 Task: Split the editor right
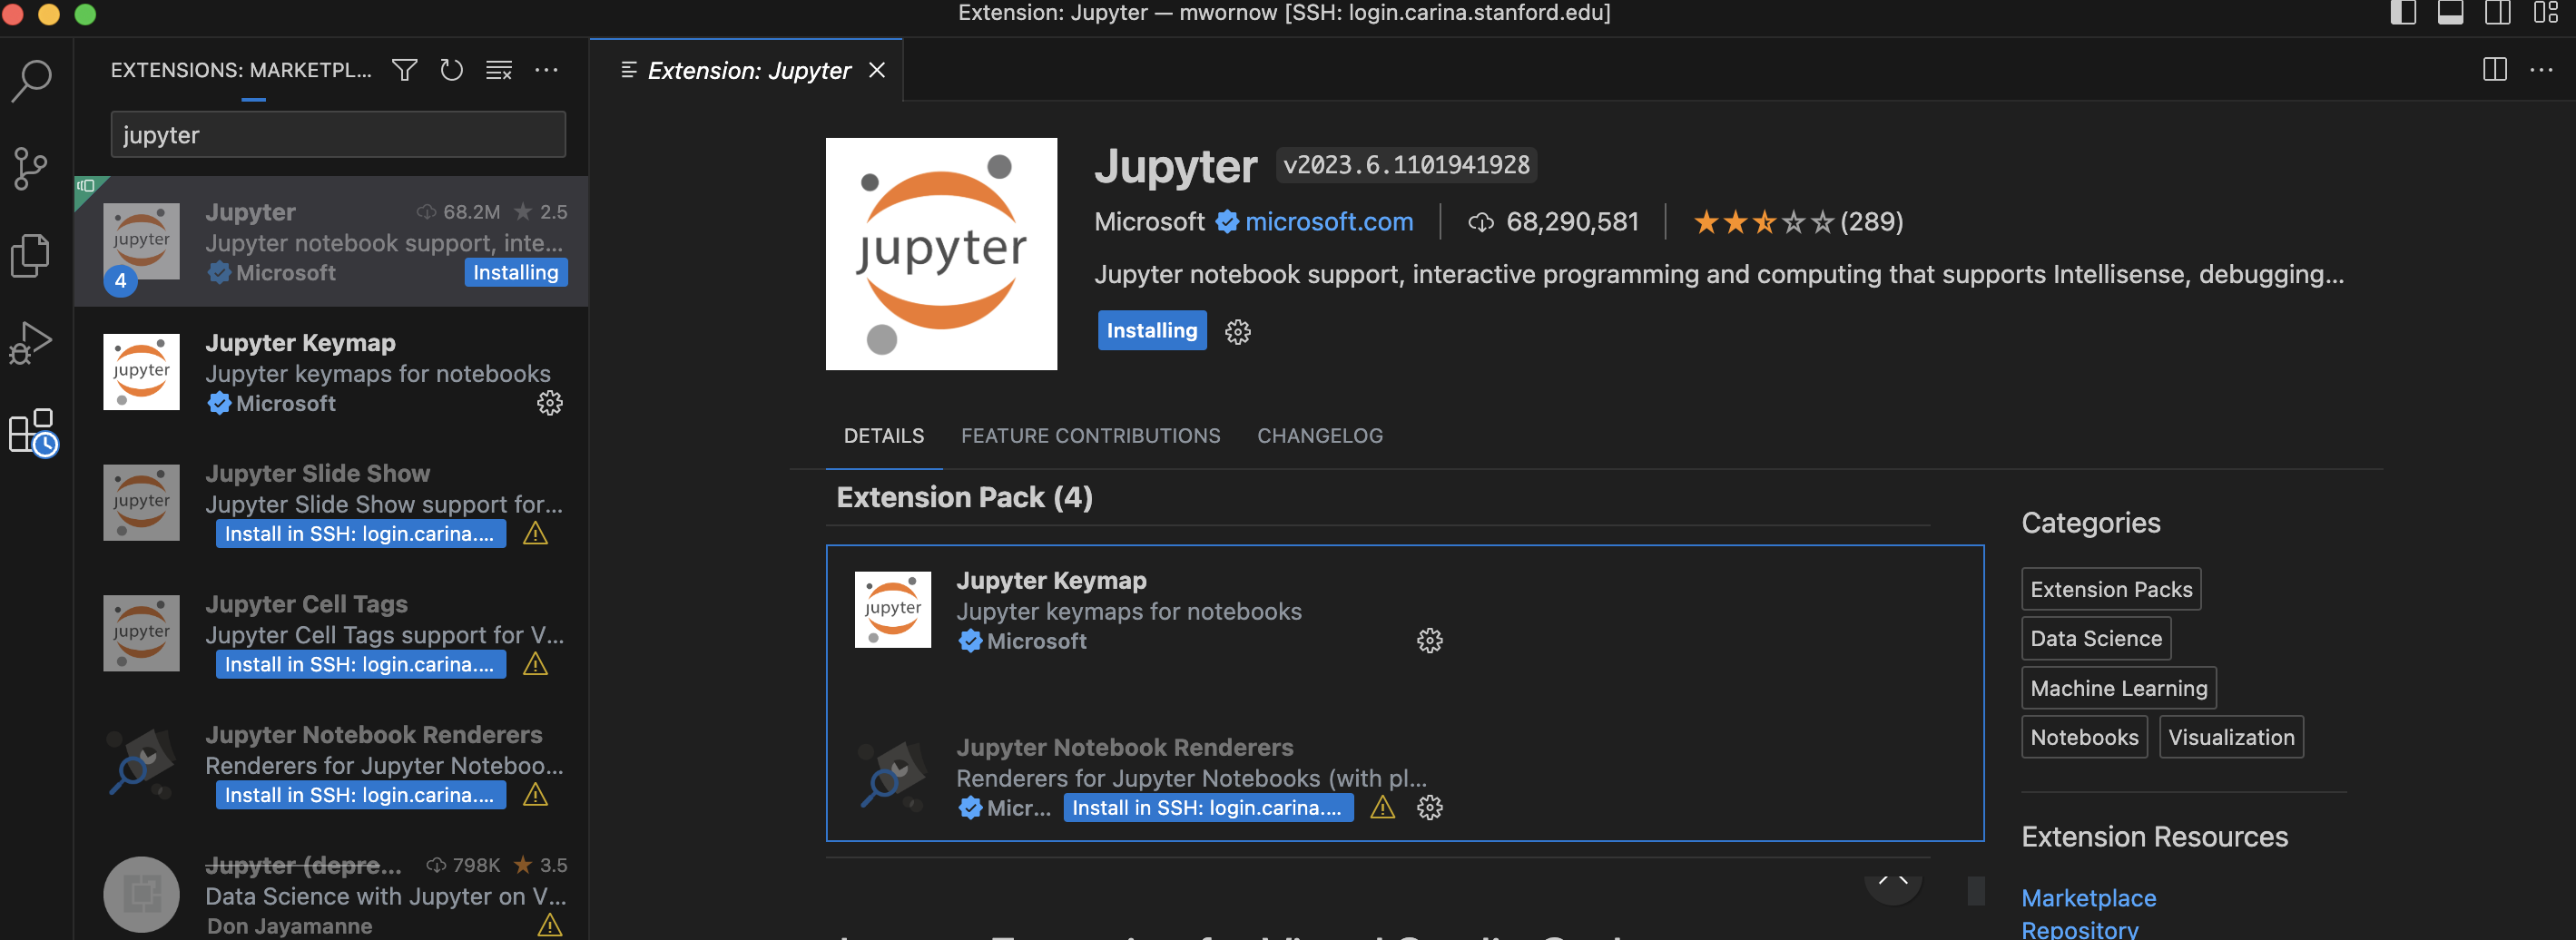click(x=2494, y=69)
